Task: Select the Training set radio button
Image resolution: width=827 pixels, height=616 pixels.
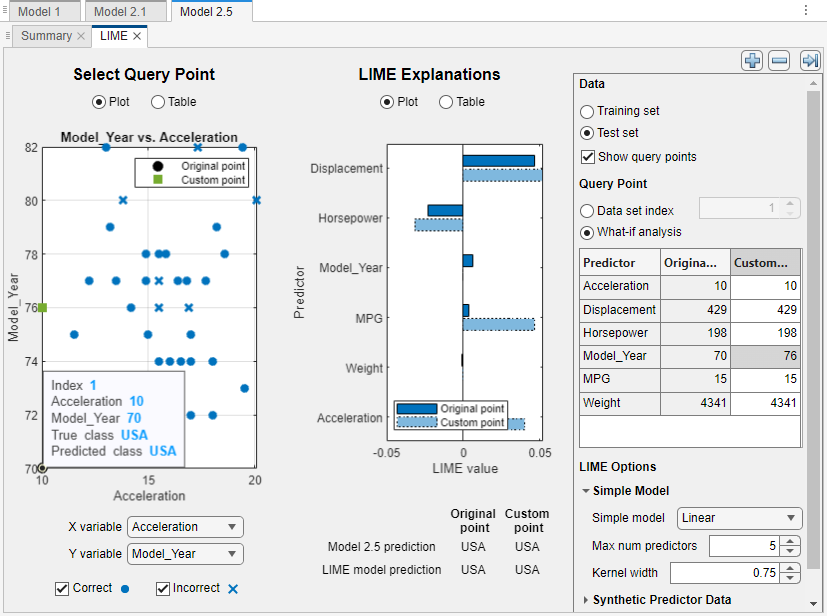Action: pyautogui.click(x=585, y=111)
